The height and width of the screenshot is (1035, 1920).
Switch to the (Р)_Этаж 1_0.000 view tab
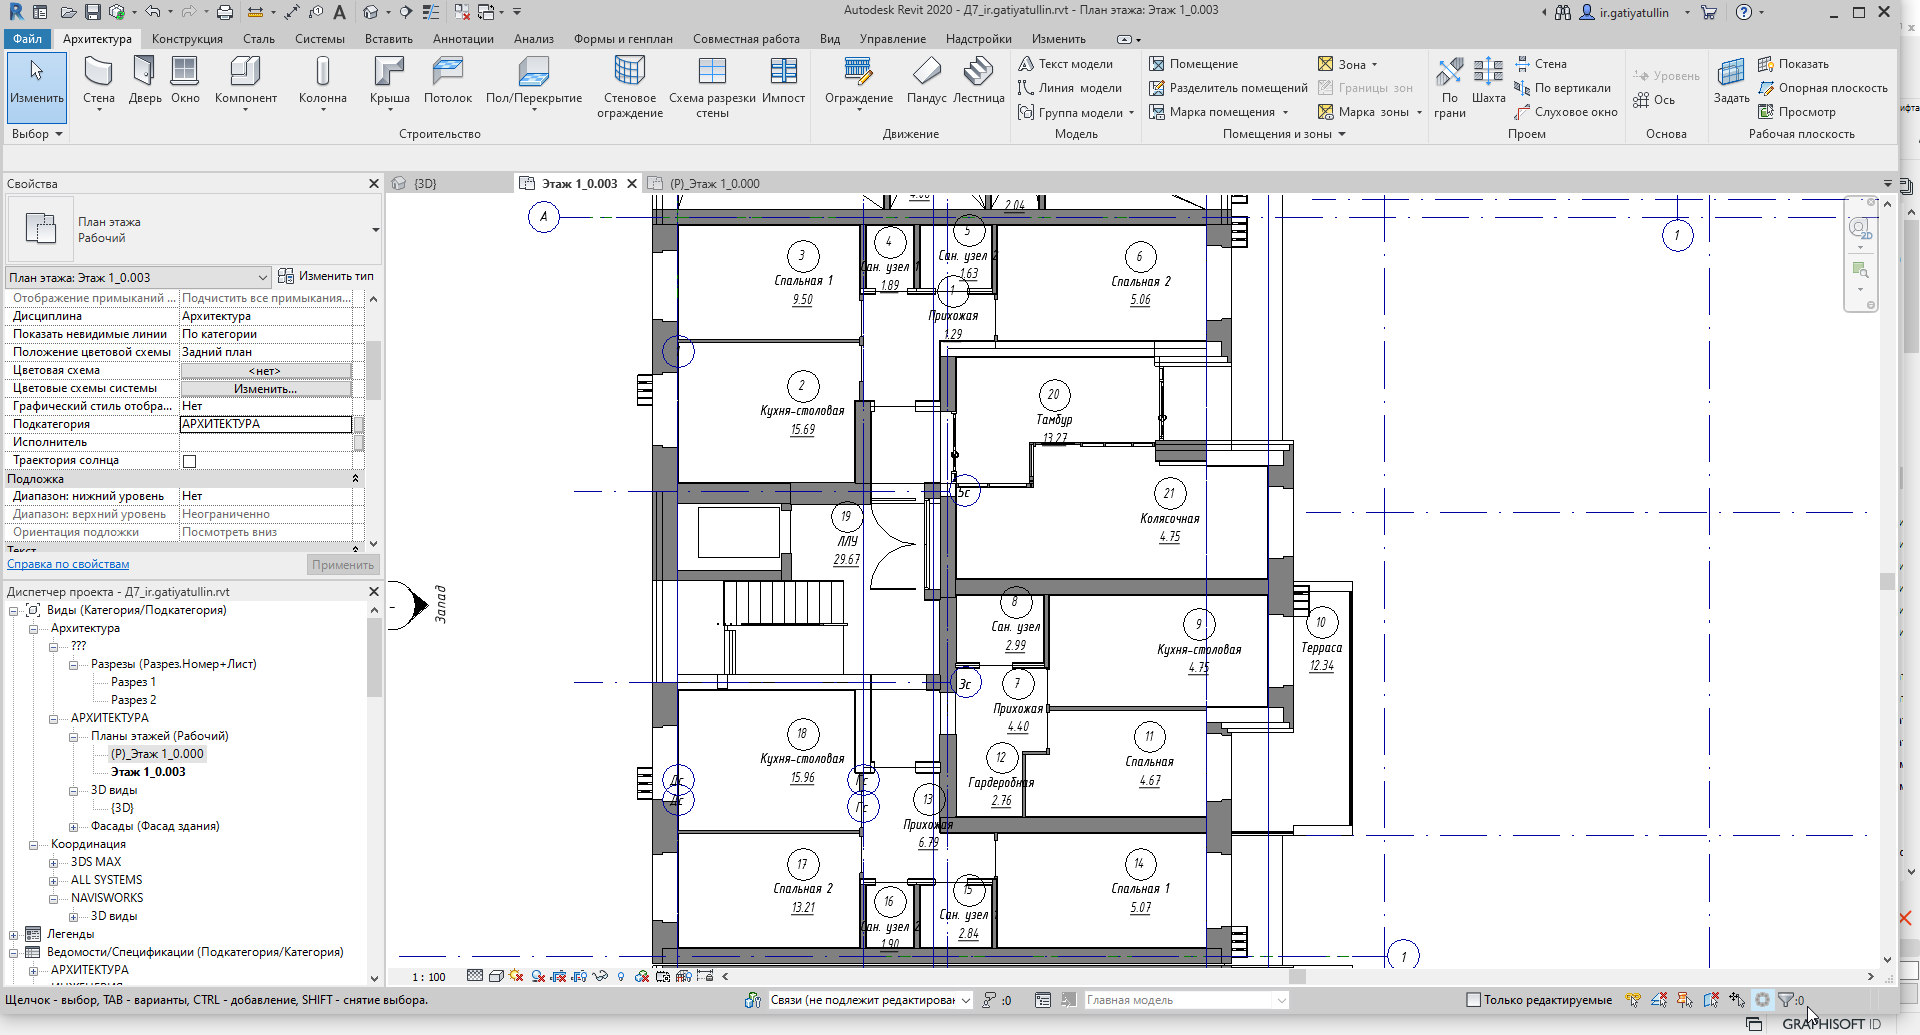[x=714, y=184]
